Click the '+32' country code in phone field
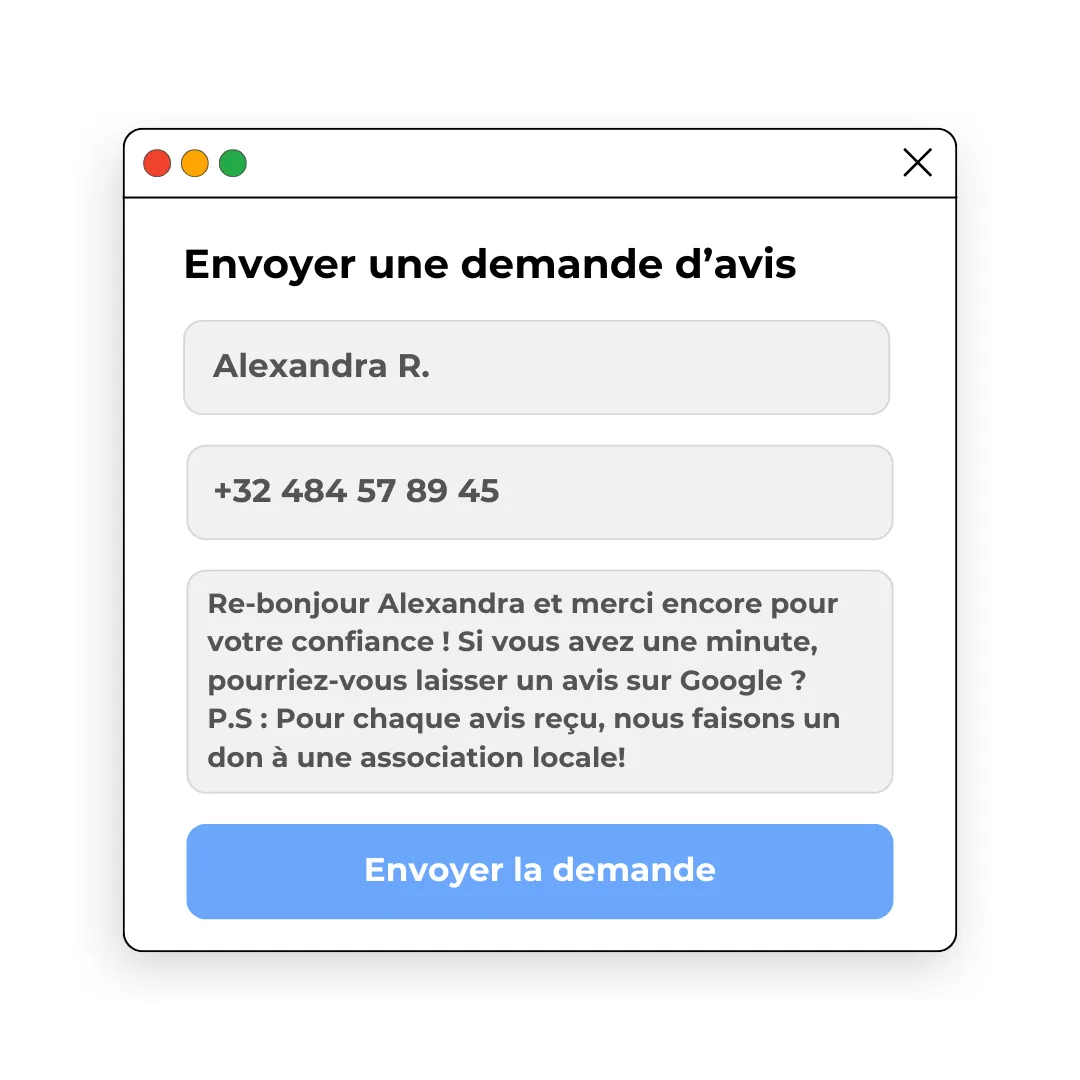Image resolution: width=1080 pixels, height=1080 pixels. 242,492
